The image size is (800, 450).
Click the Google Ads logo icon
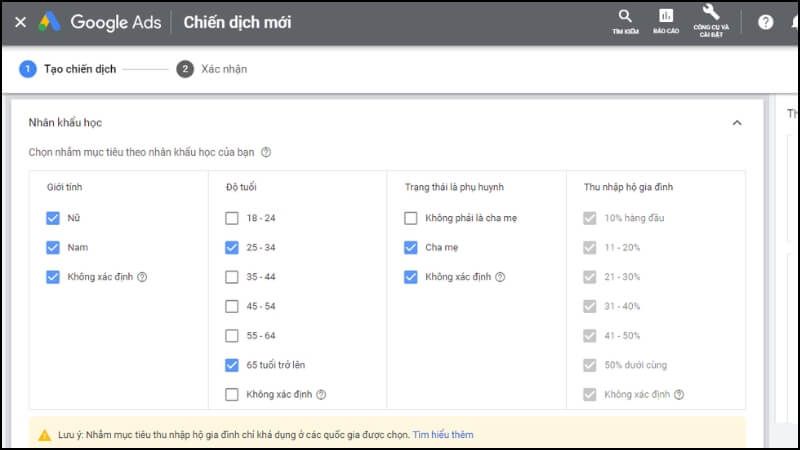pyautogui.click(x=50, y=22)
